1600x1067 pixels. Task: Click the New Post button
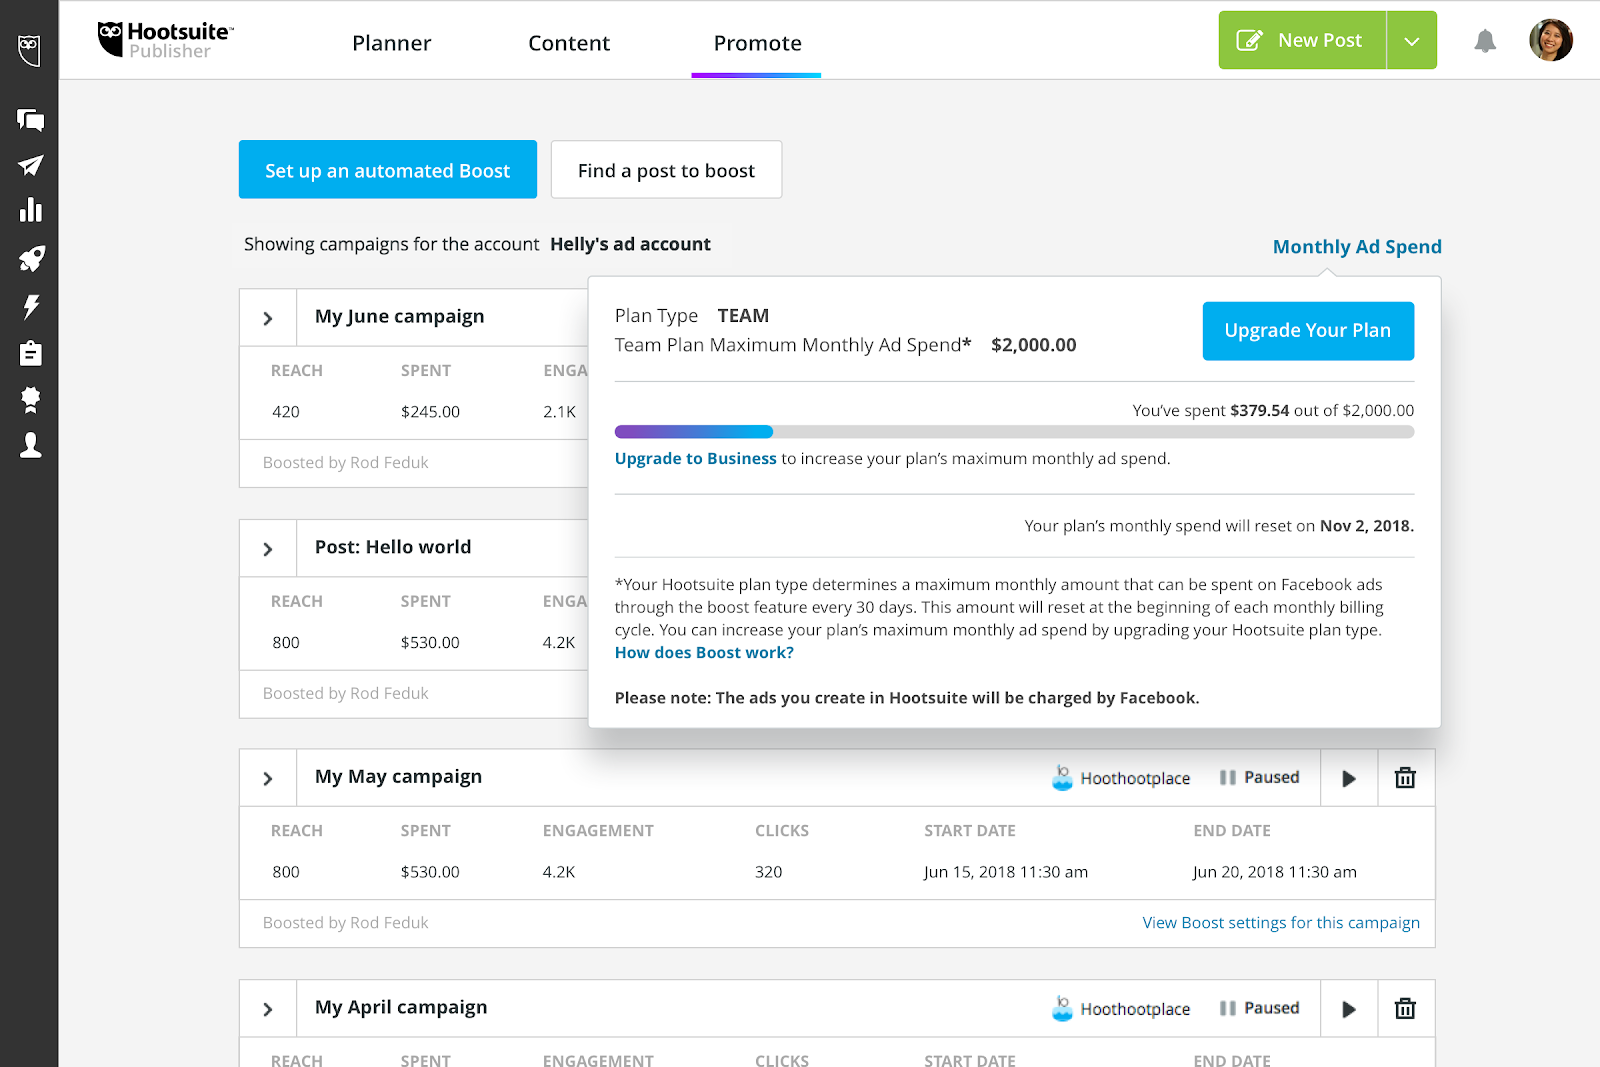(x=1302, y=40)
